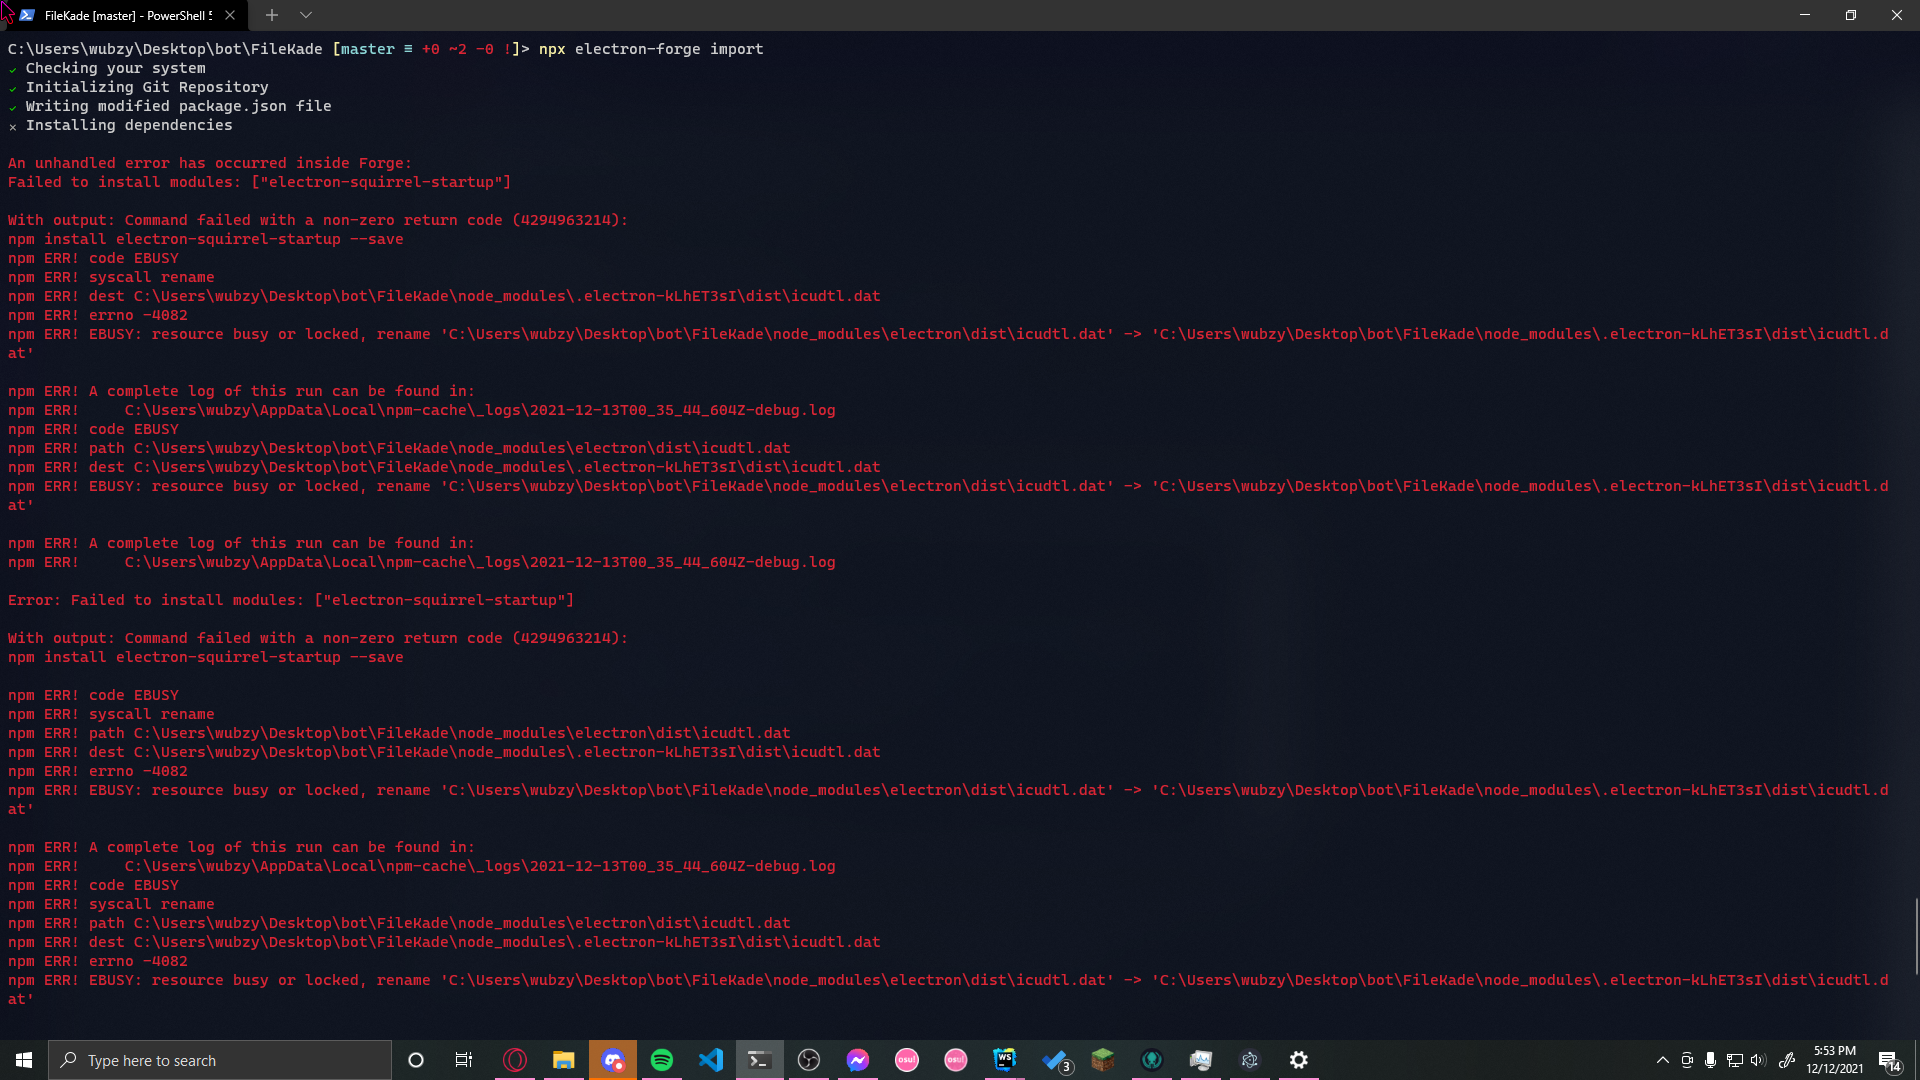Expand the new tab profile dropdown
The width and height of the screenshot is (1920, 1080).
click(306, 15)
